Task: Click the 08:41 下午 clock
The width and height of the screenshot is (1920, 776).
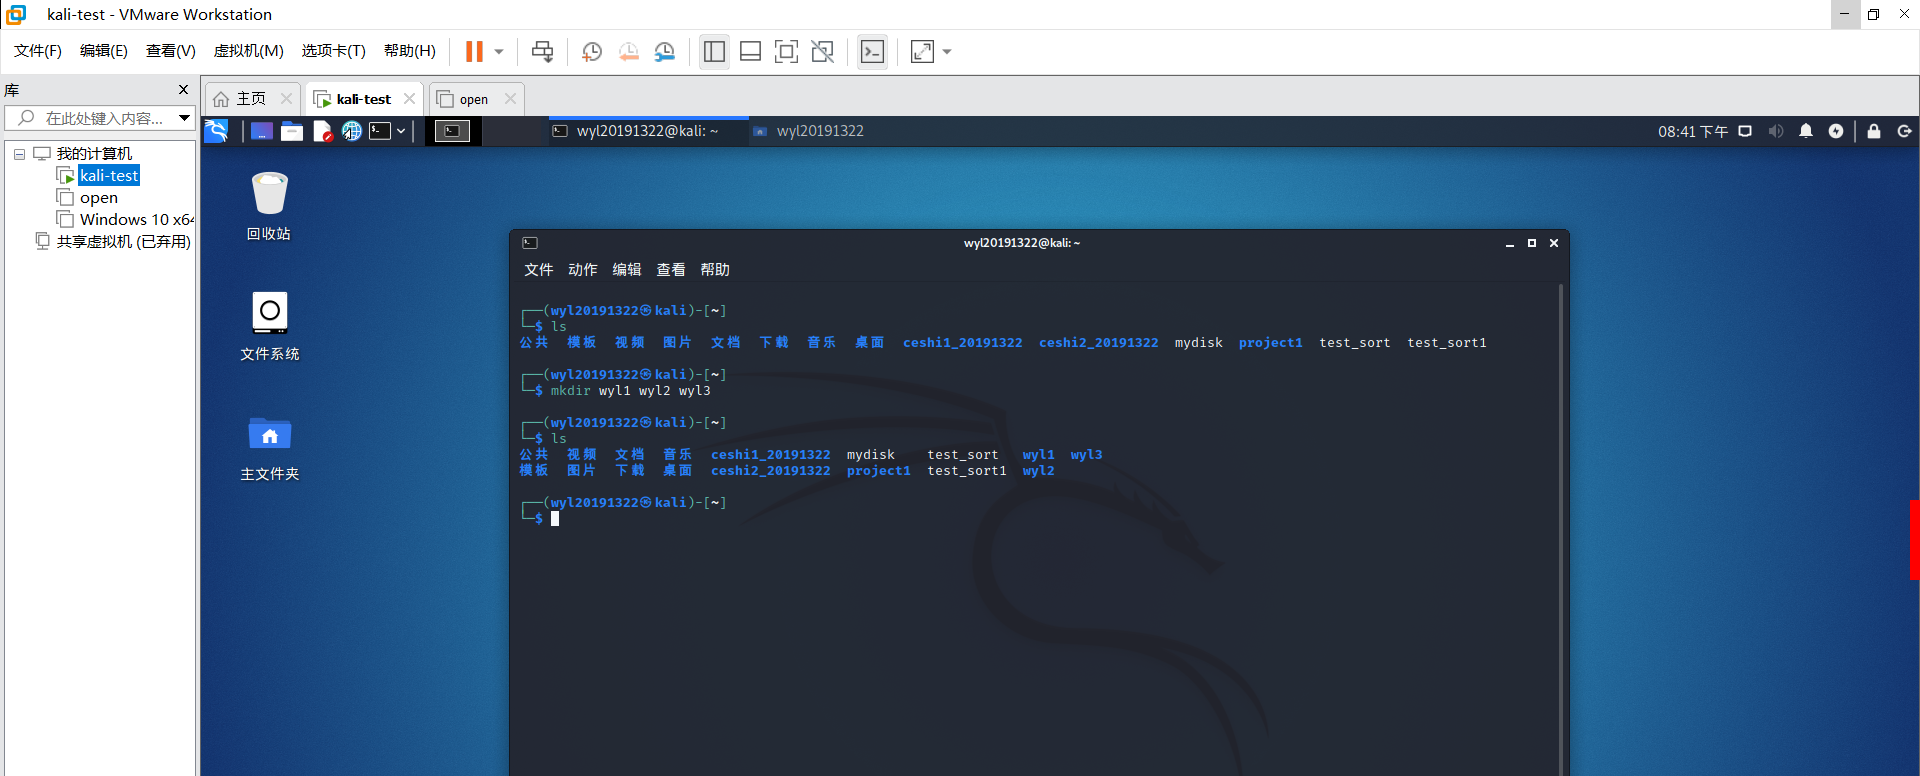Action: pos(1692,131)
